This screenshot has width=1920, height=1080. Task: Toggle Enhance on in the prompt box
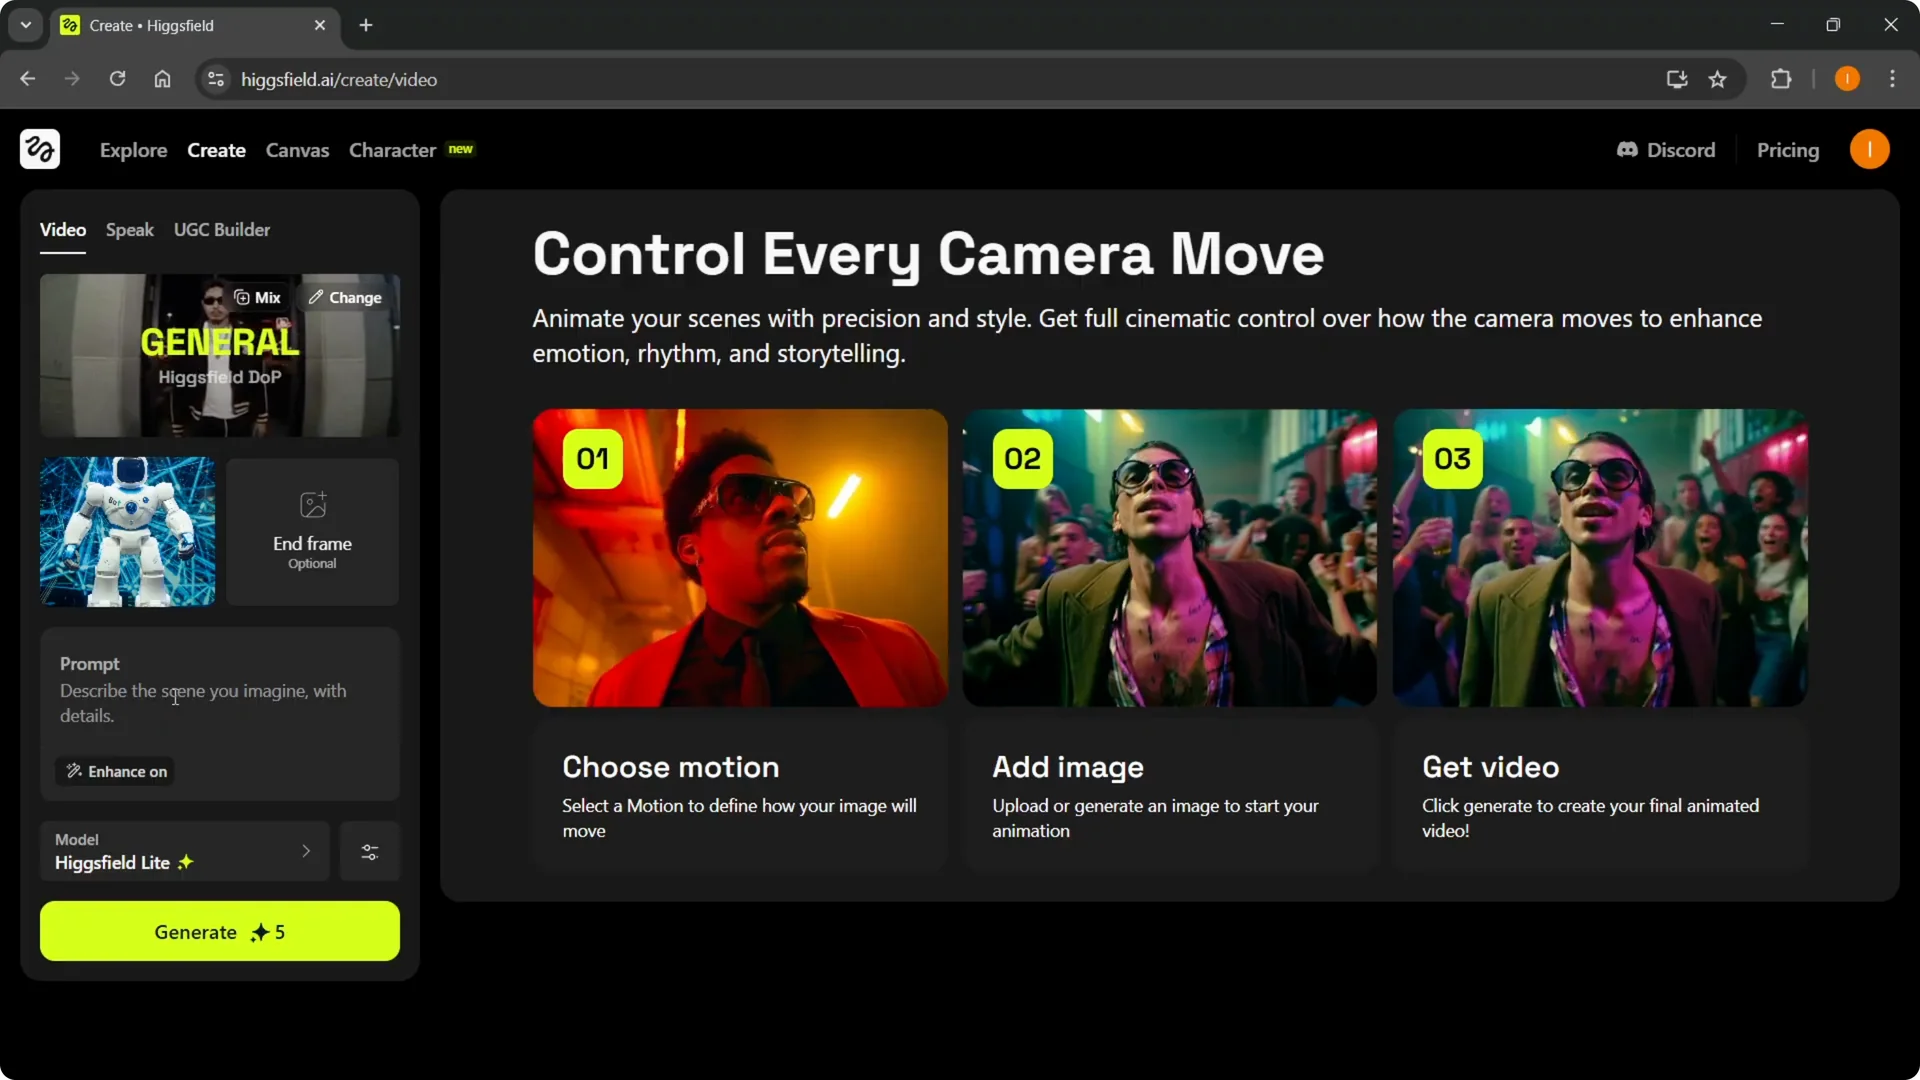pos(114,771)
